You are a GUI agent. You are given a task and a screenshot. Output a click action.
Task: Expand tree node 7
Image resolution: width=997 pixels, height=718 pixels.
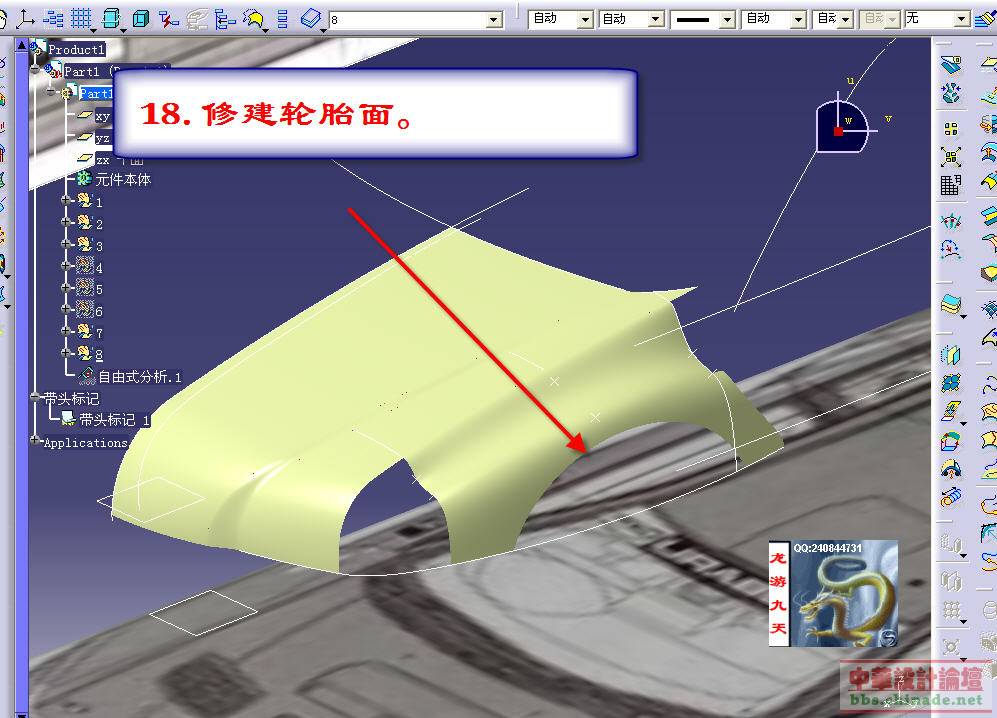[67, 332]
